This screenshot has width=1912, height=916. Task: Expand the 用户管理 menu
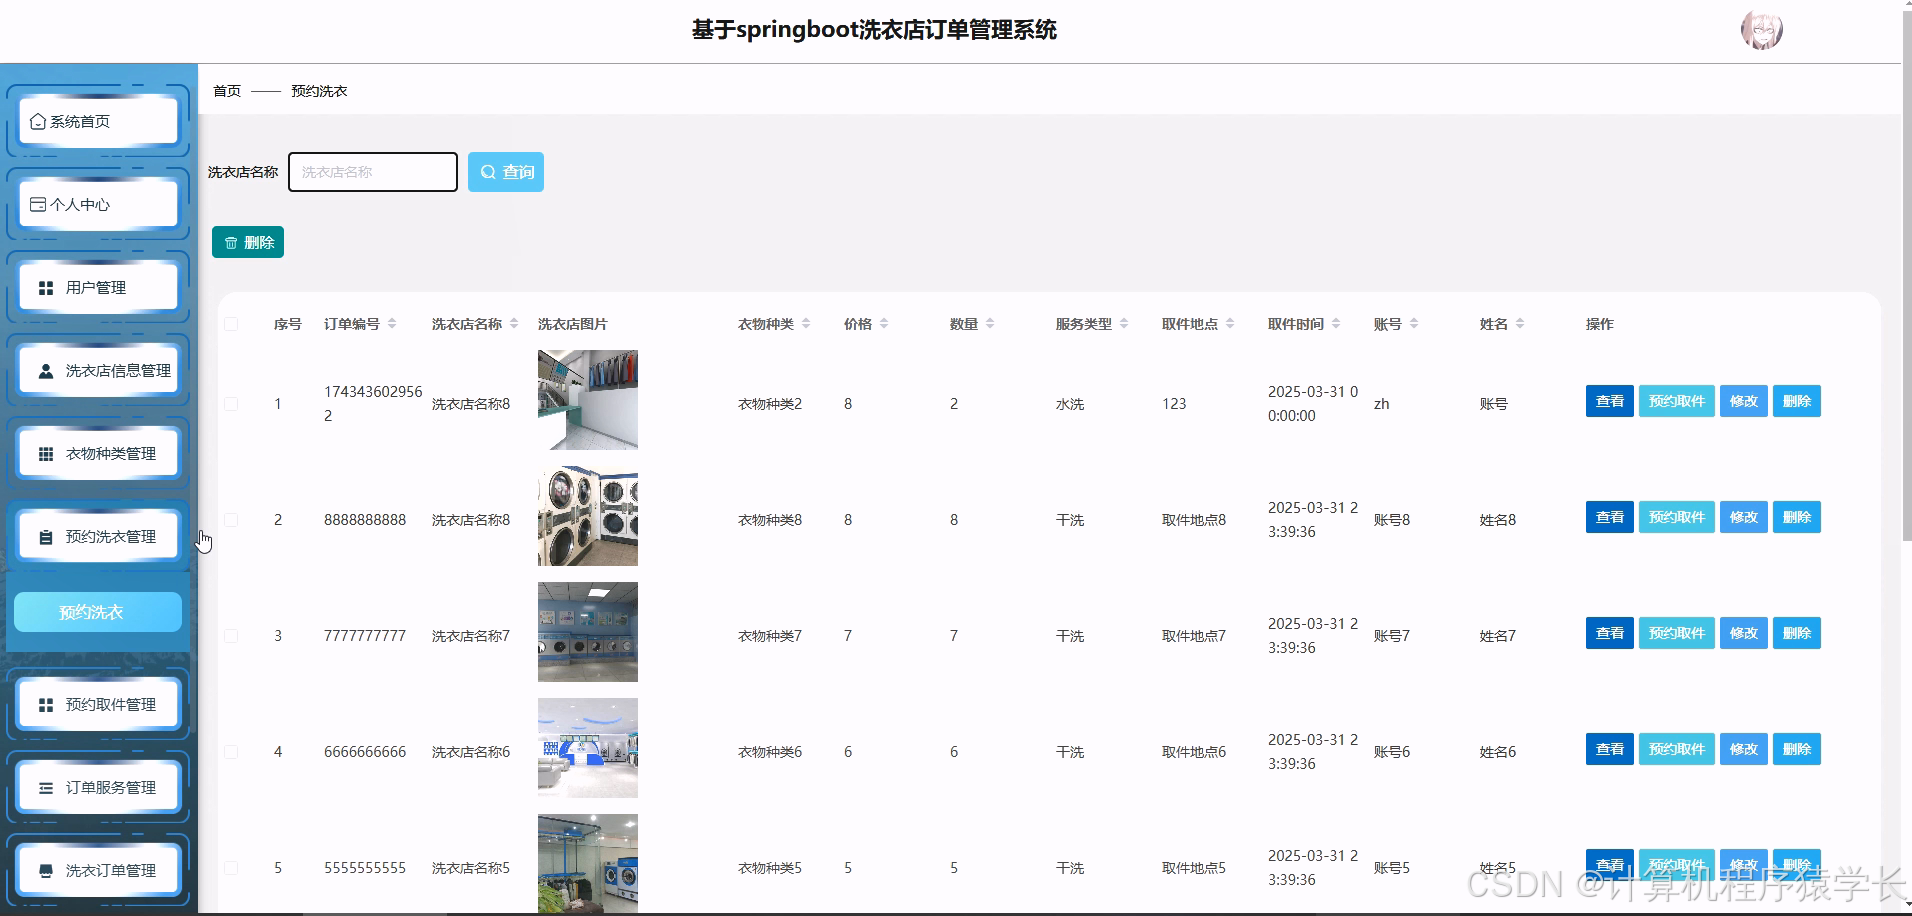tap(98, 287)
